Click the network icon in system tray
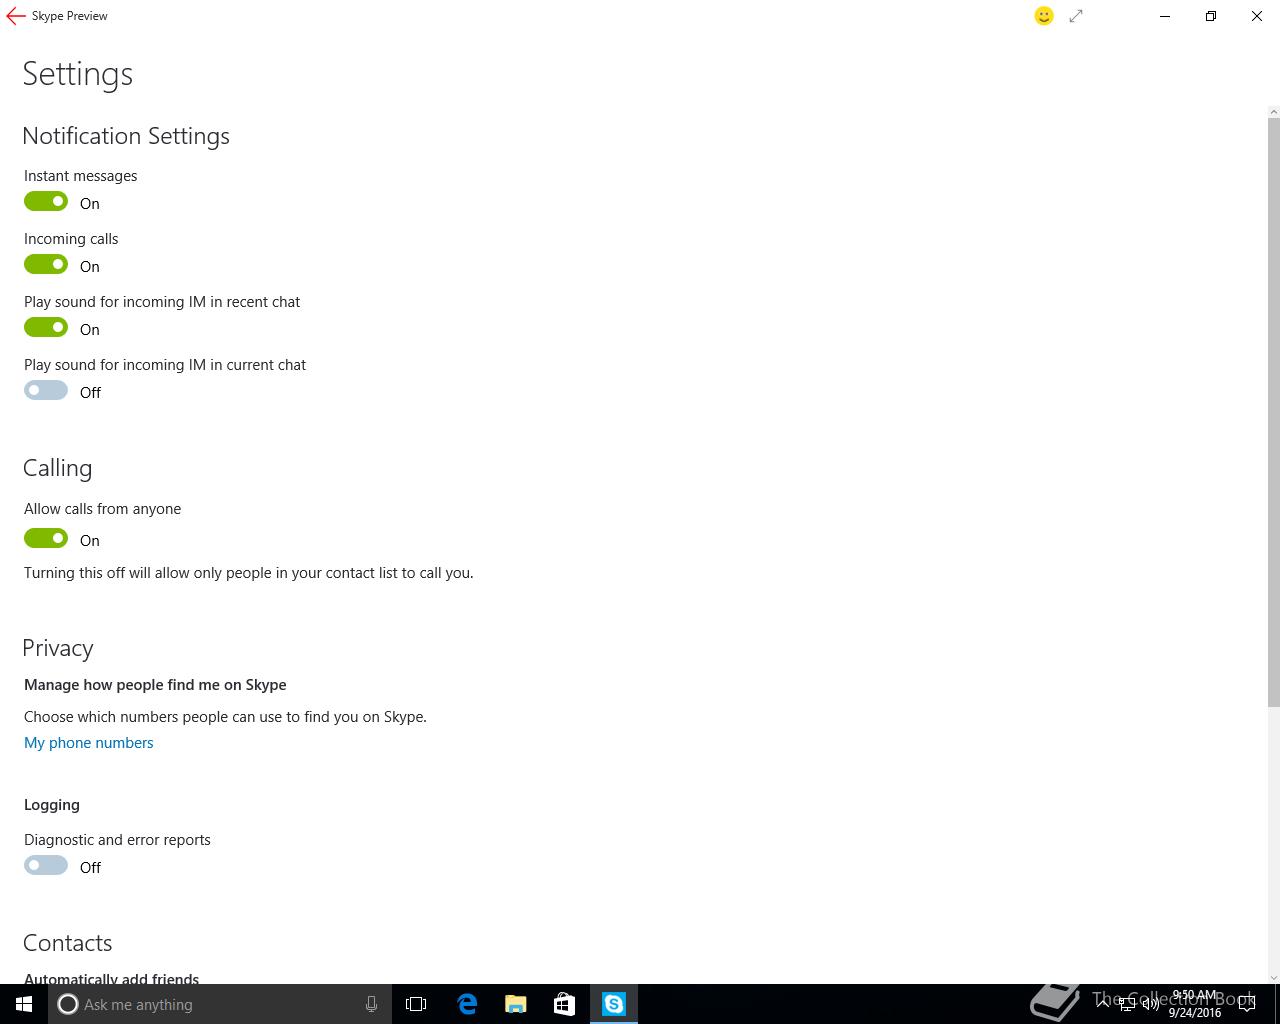This screenshot has height=1024, width=1280. (1126, 1004)
